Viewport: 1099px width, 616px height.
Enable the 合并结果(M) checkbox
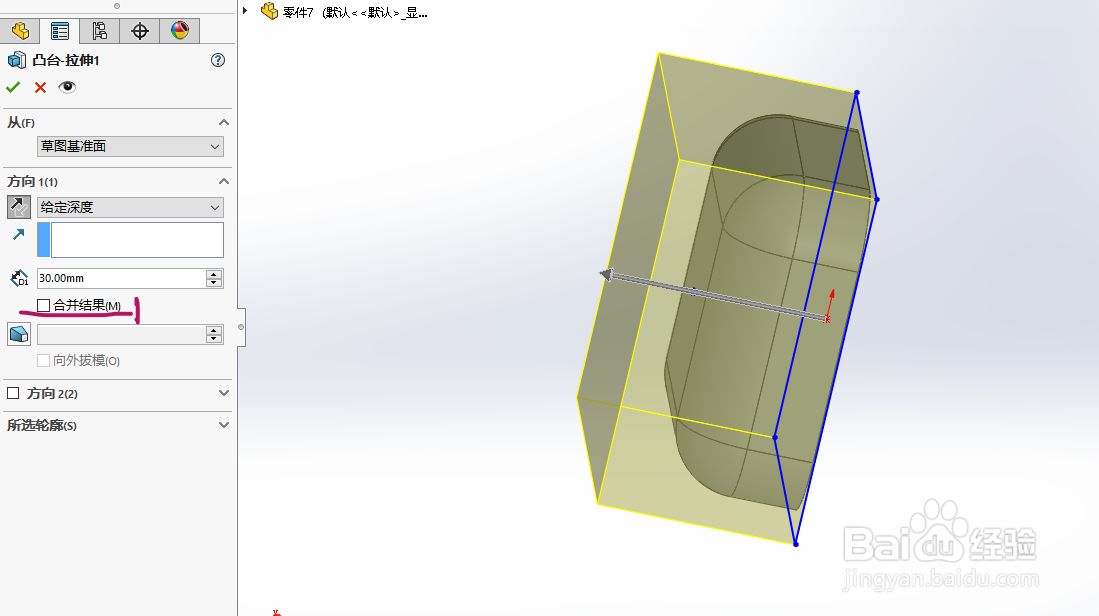pyautogui.click(x=43, y=304)
